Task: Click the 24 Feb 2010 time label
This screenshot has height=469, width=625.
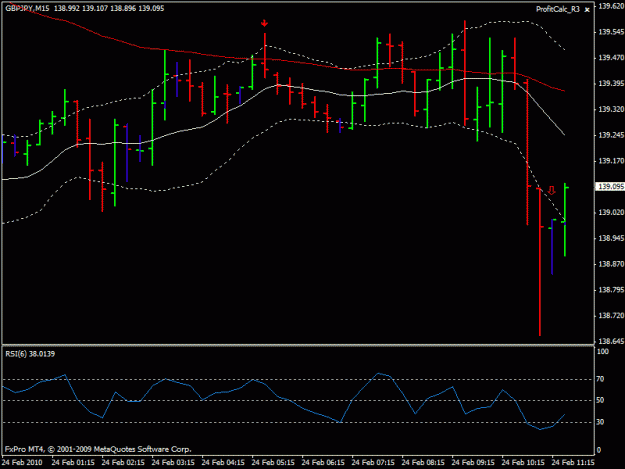Action: pyautogui.click(x=22, y=463)
